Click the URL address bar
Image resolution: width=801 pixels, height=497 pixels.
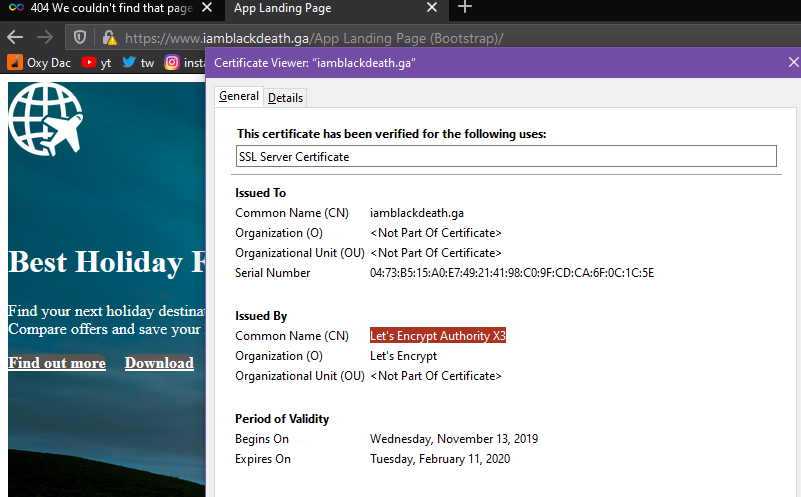point(434,38)
